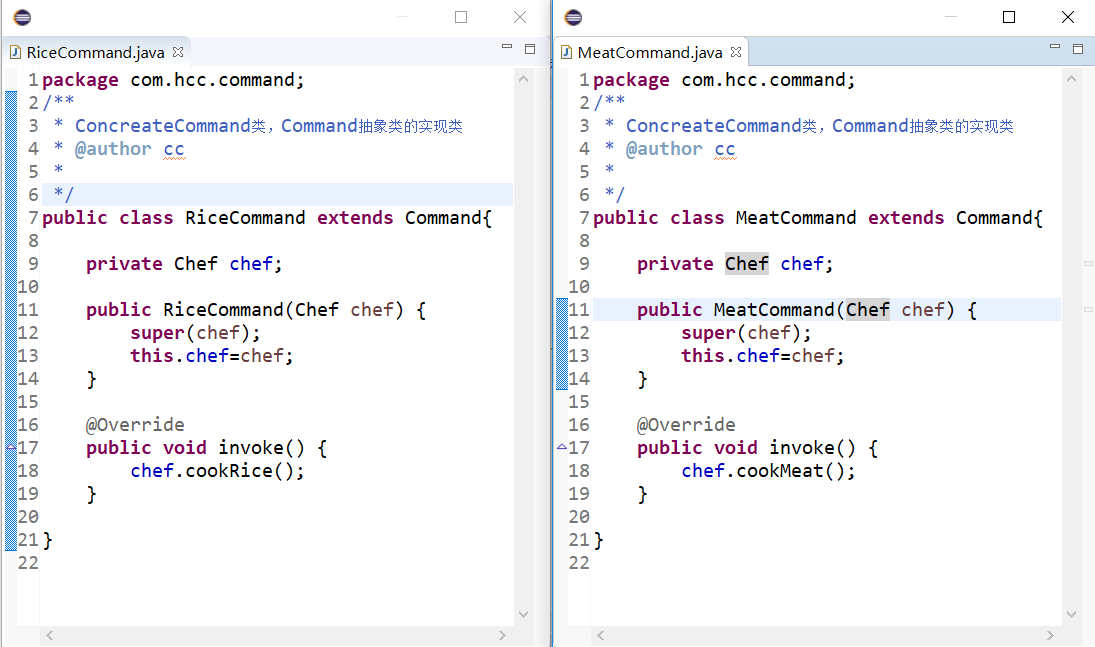Click occurrence marker in overview ruler near line 9
Screen dimensions: 1095x647
(1088, 263)
